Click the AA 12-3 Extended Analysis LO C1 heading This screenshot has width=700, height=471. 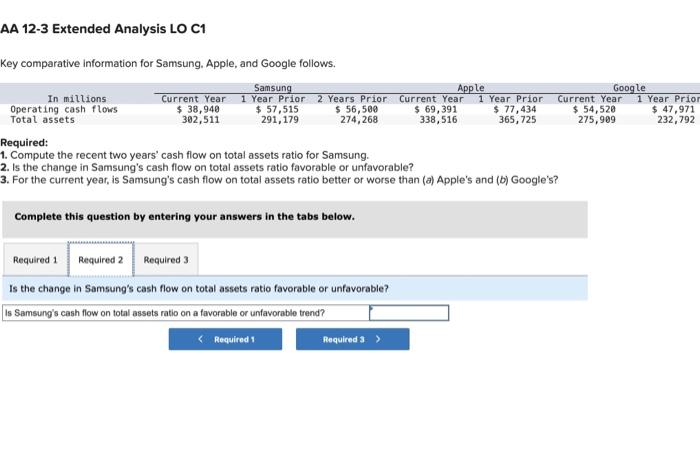coord(103,29)
